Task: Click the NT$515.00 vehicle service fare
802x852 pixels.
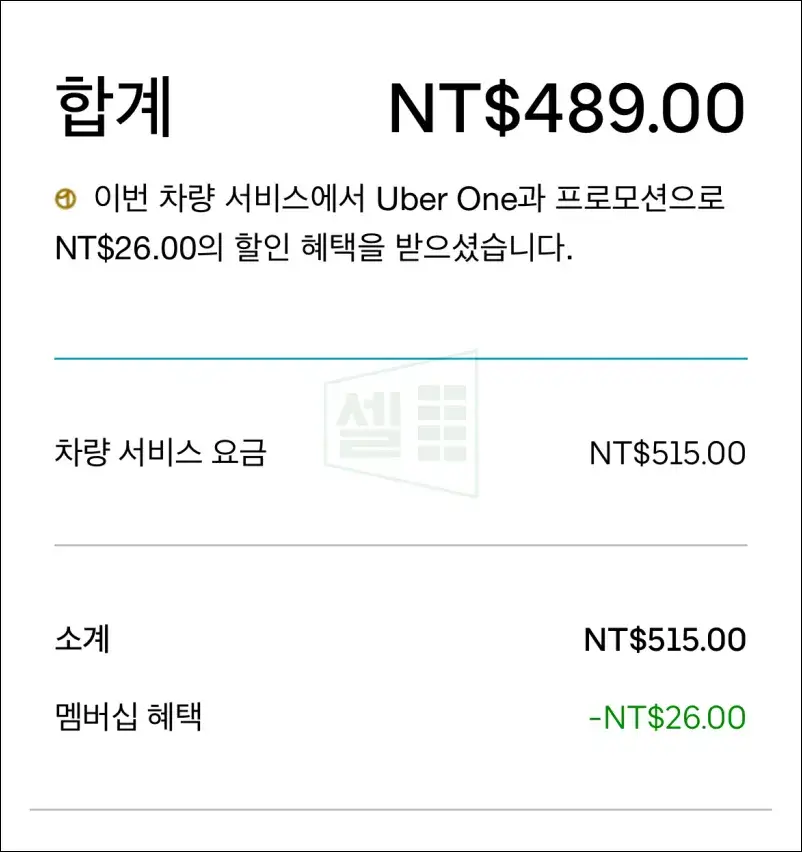Action: click(667, 453)
